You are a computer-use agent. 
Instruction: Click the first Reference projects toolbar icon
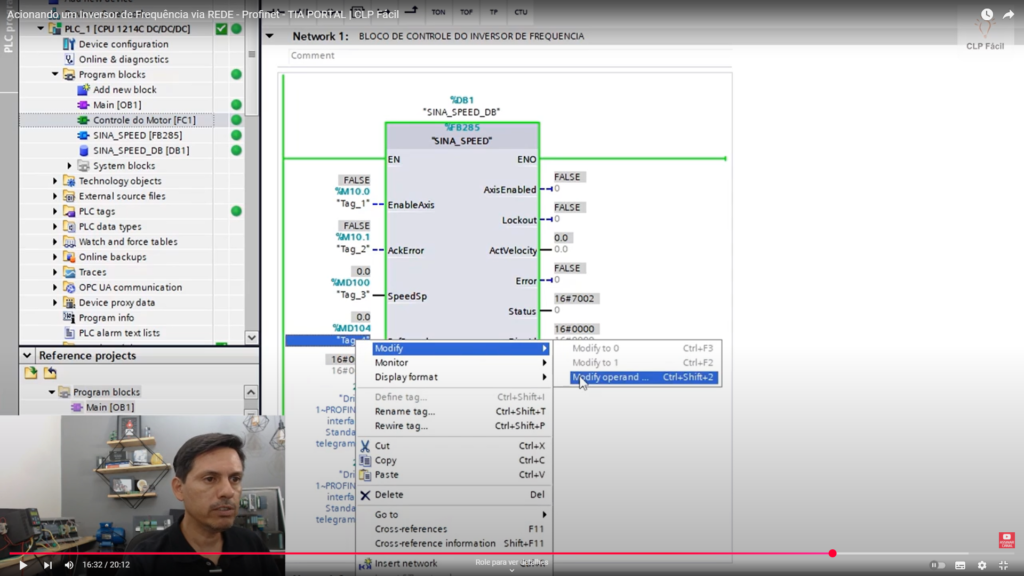pyautogui.click(x=31, y=373)
